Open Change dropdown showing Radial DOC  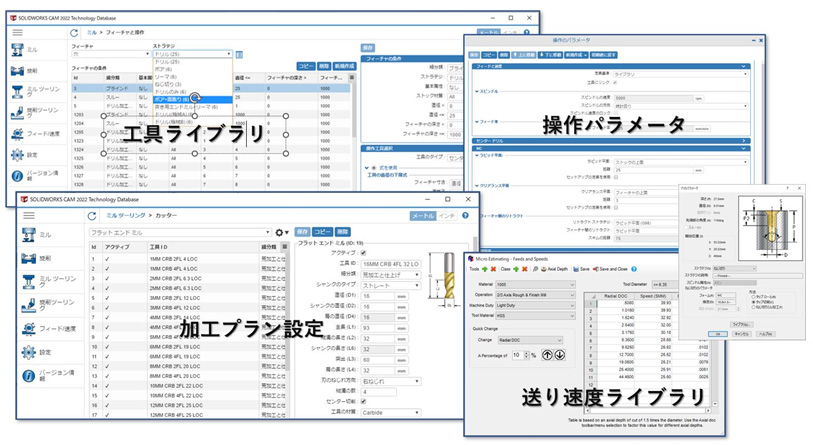click(x=530, y=340)
